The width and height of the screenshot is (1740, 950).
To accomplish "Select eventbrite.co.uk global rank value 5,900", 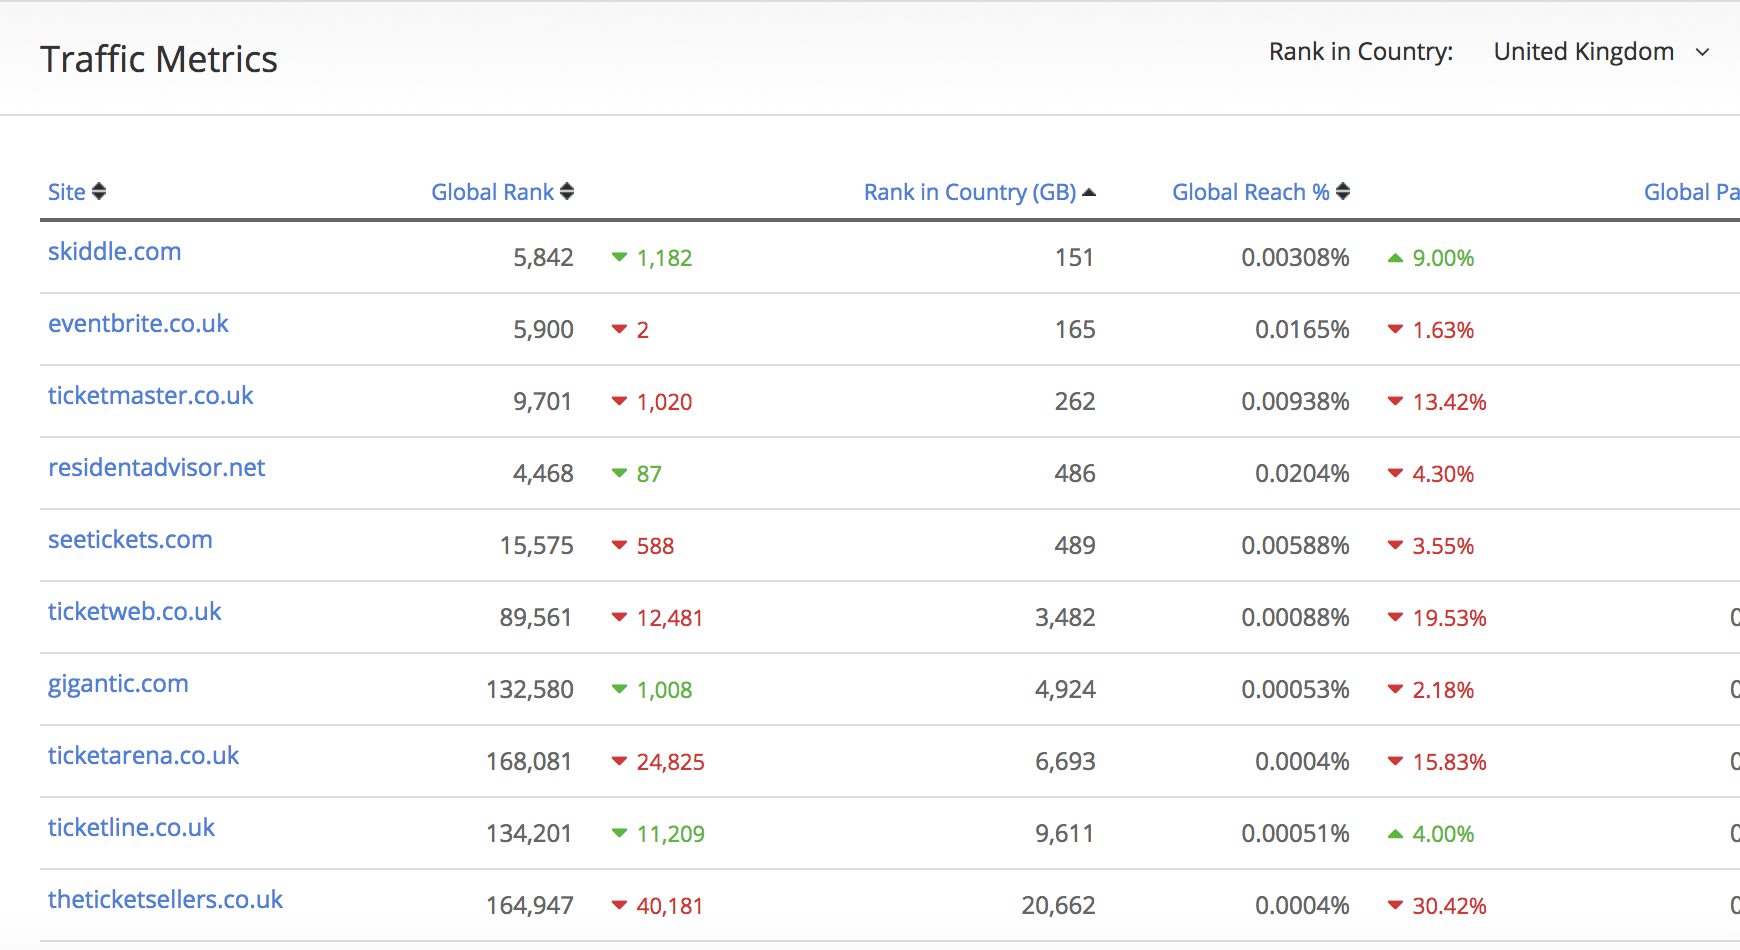I will (x=543, y=330).
